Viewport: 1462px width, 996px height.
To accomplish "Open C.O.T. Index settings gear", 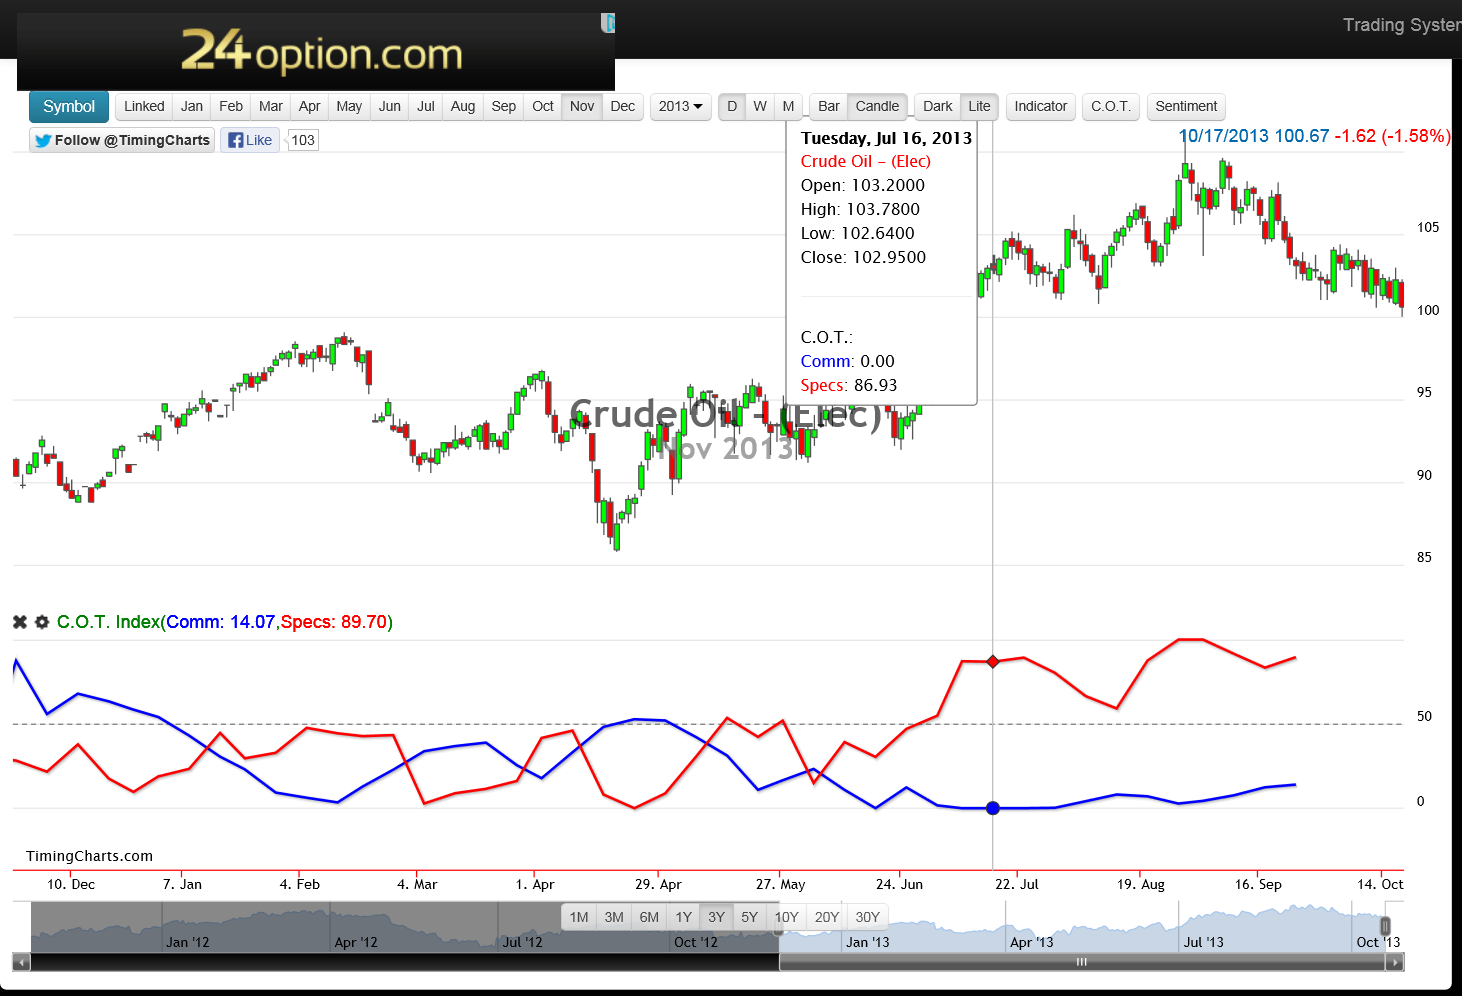I will (x=42, y=621).
